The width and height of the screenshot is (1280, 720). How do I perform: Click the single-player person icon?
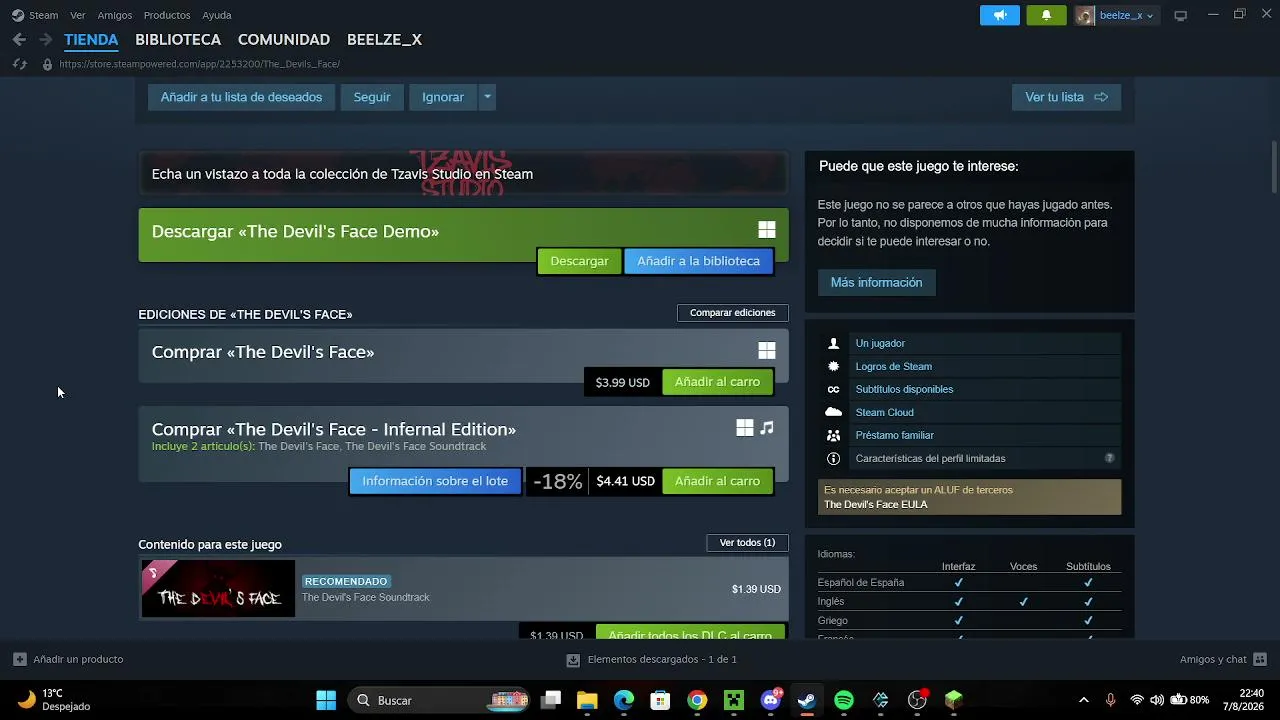pyautogui.click(x=833, y=343)
